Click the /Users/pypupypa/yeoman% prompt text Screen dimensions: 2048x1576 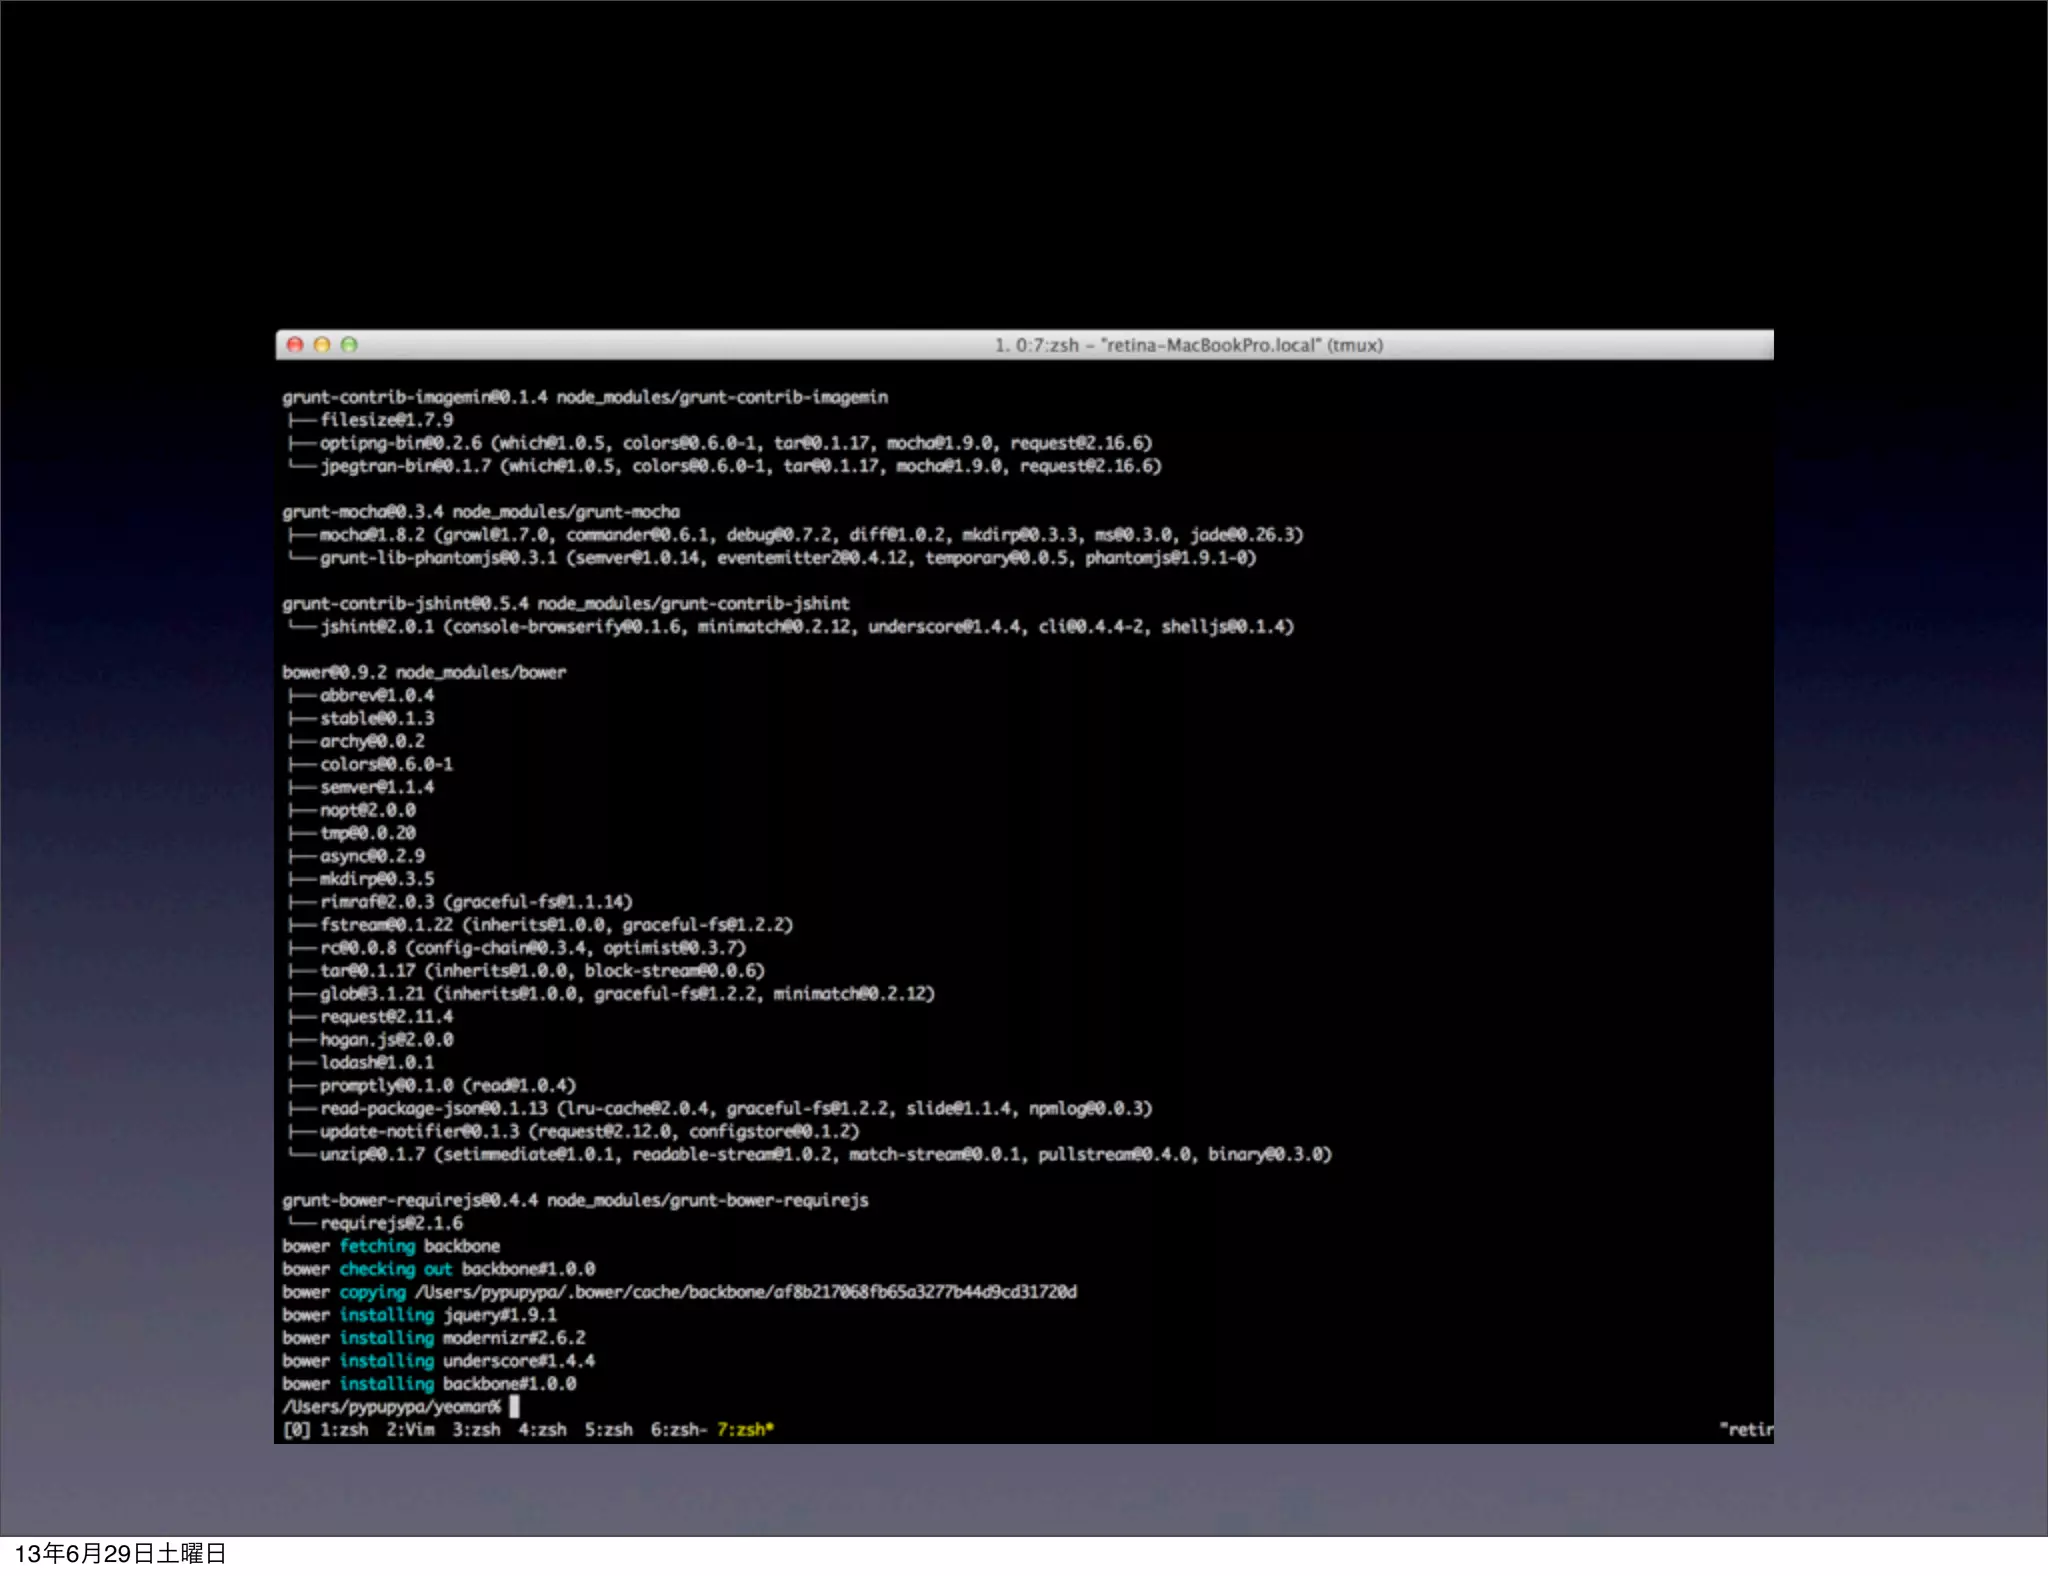[391, 1407]
